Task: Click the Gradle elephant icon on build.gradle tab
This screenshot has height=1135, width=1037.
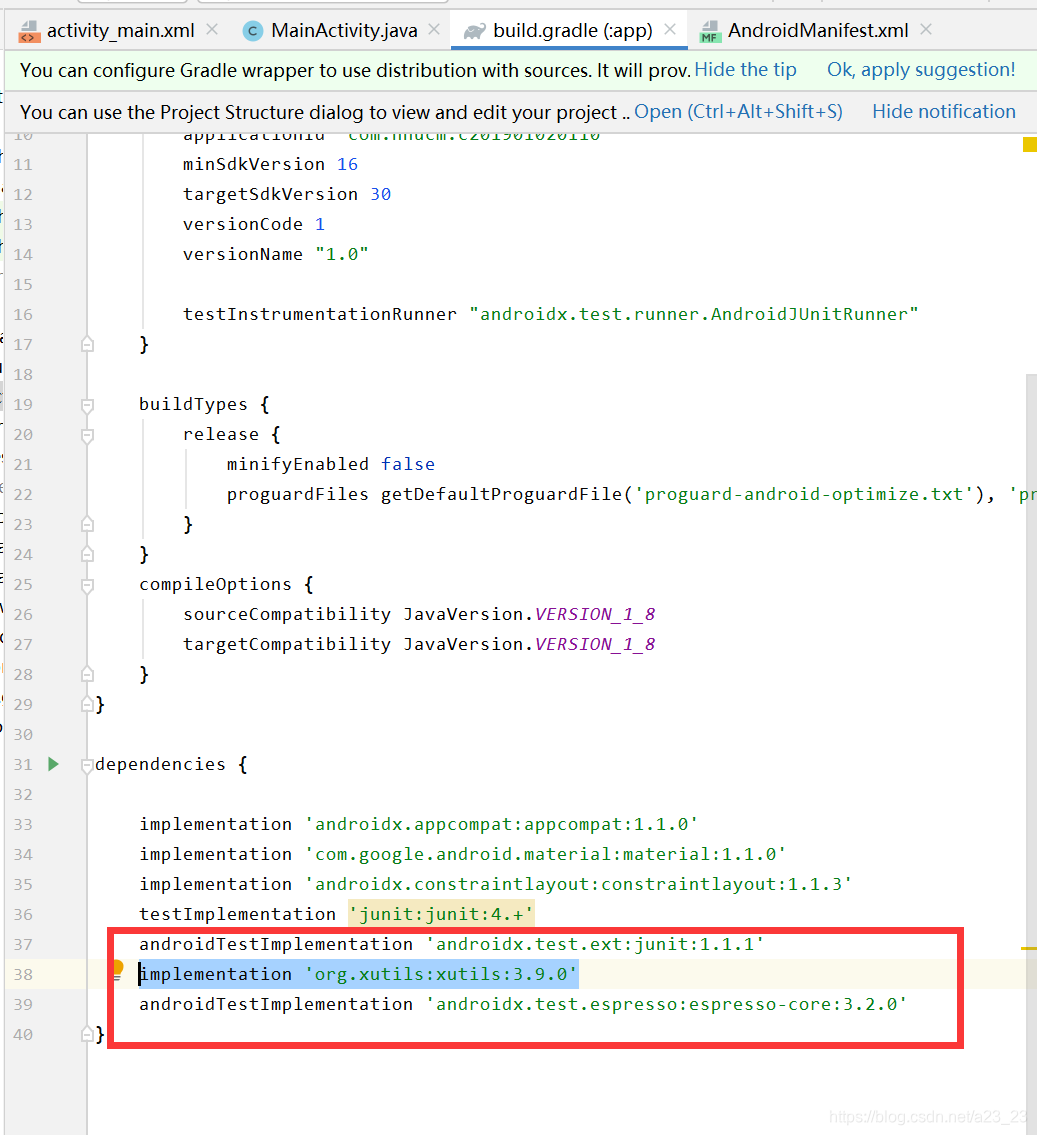Action: tap(475, 31)
